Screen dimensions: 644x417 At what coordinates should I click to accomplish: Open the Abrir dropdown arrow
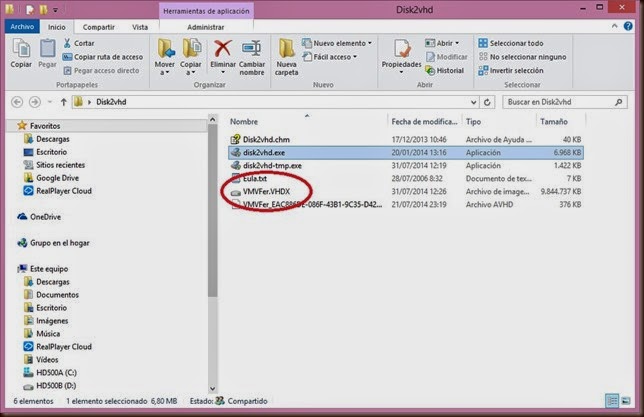[457, 43]
